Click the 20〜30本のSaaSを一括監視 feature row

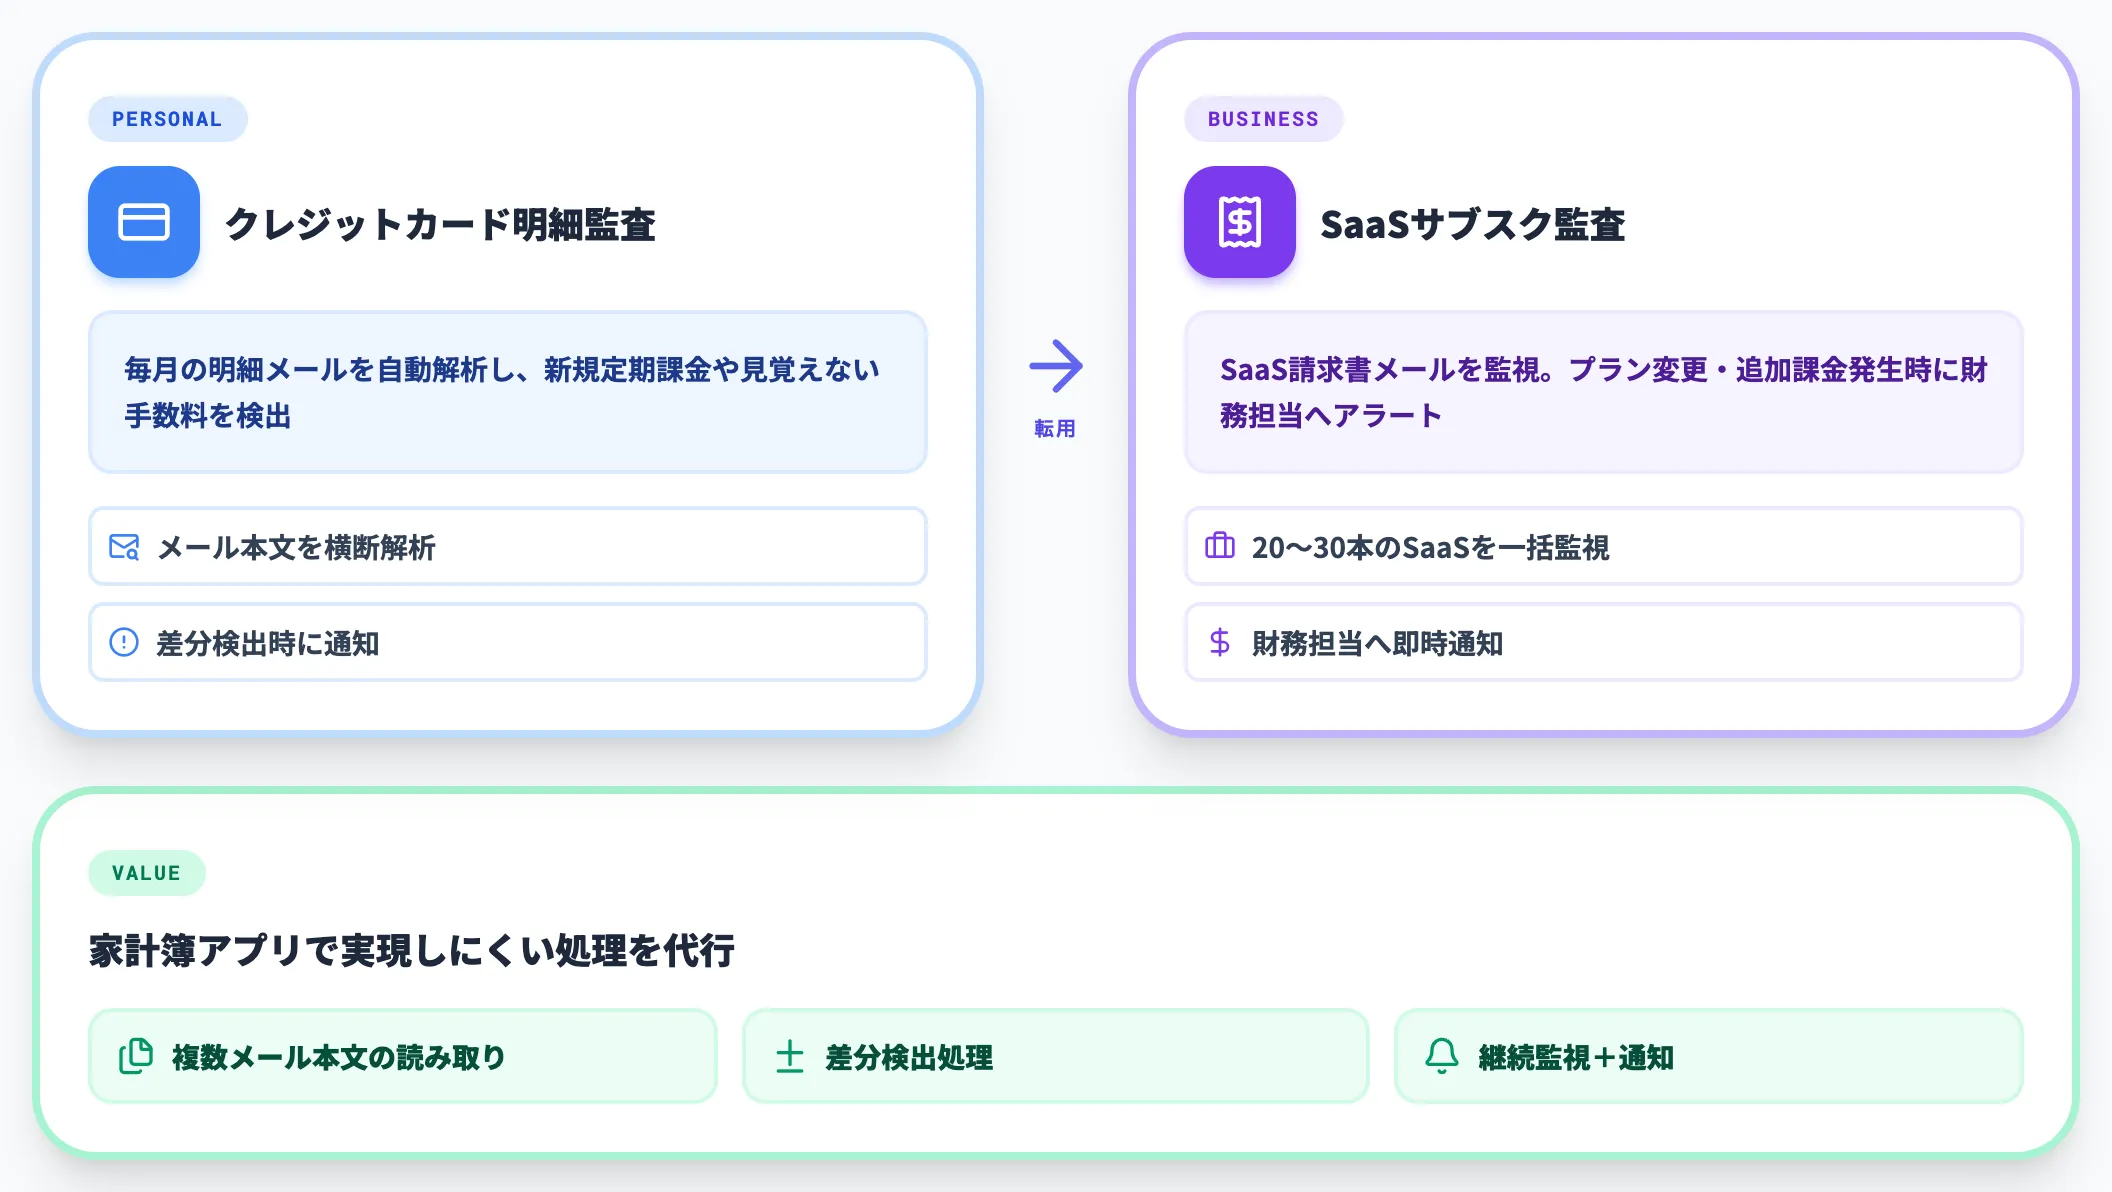[1604, 546]
